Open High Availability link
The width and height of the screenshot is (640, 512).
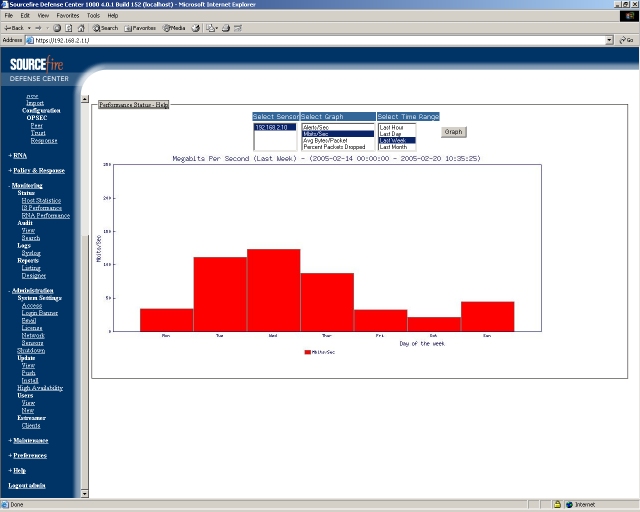pyautogui.click(x=40, y=388)
